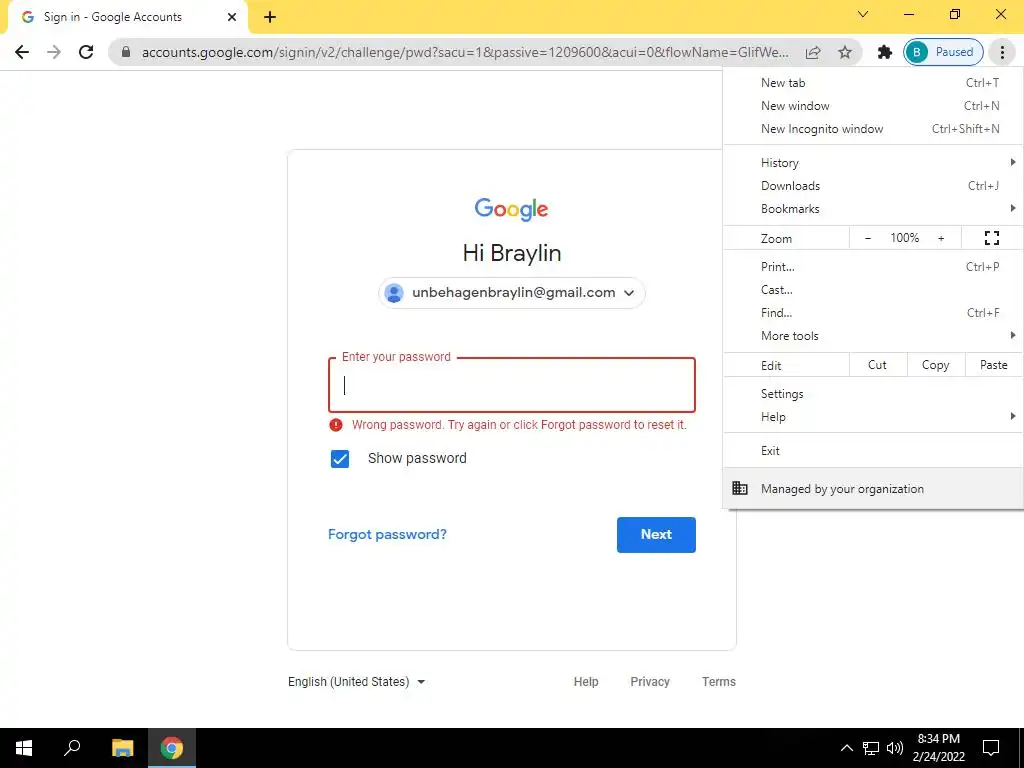Choose Print... from the menu

click(873, 266)
